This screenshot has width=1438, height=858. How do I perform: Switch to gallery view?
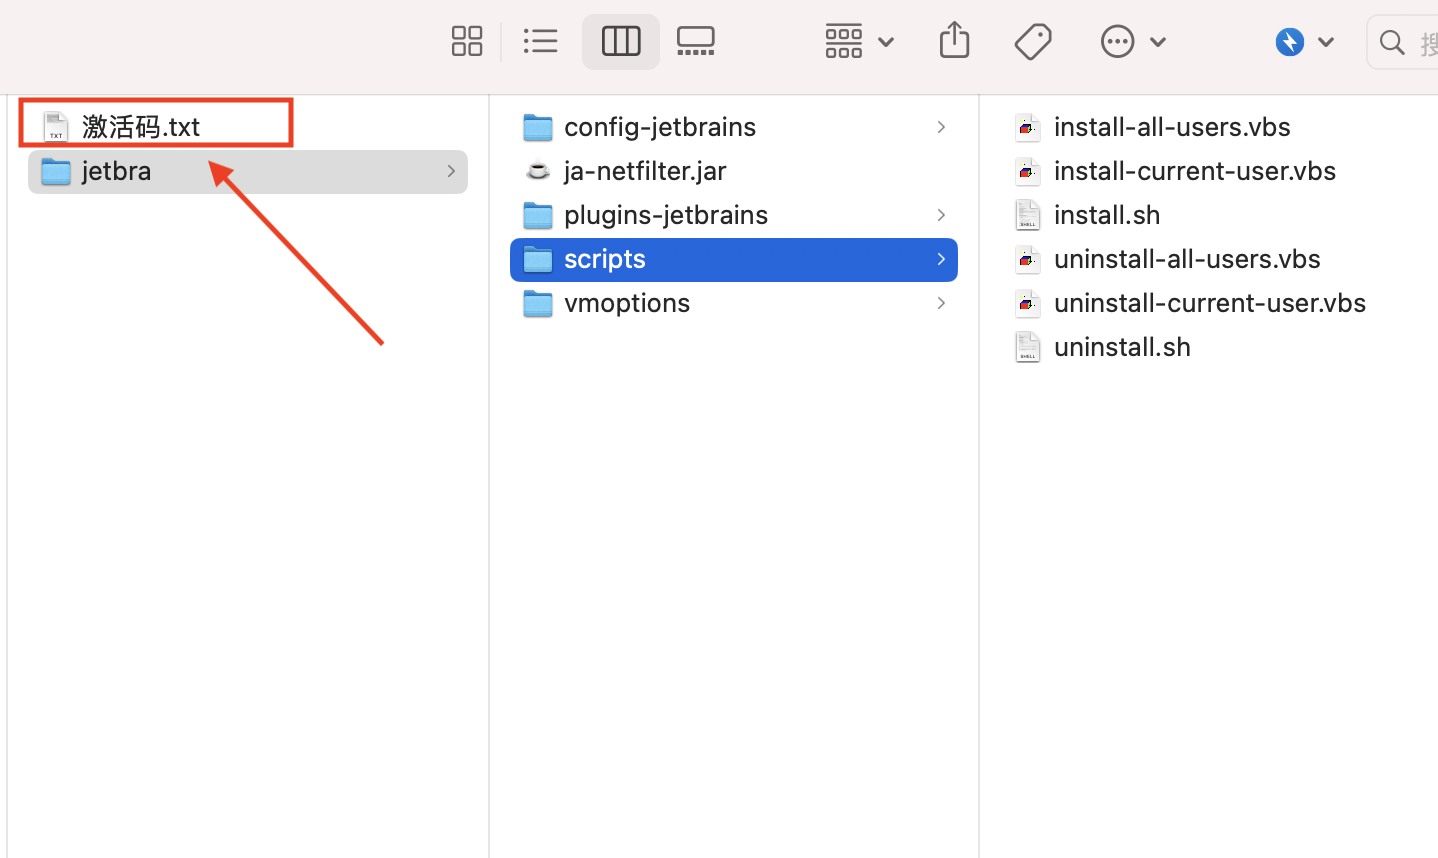696,41
